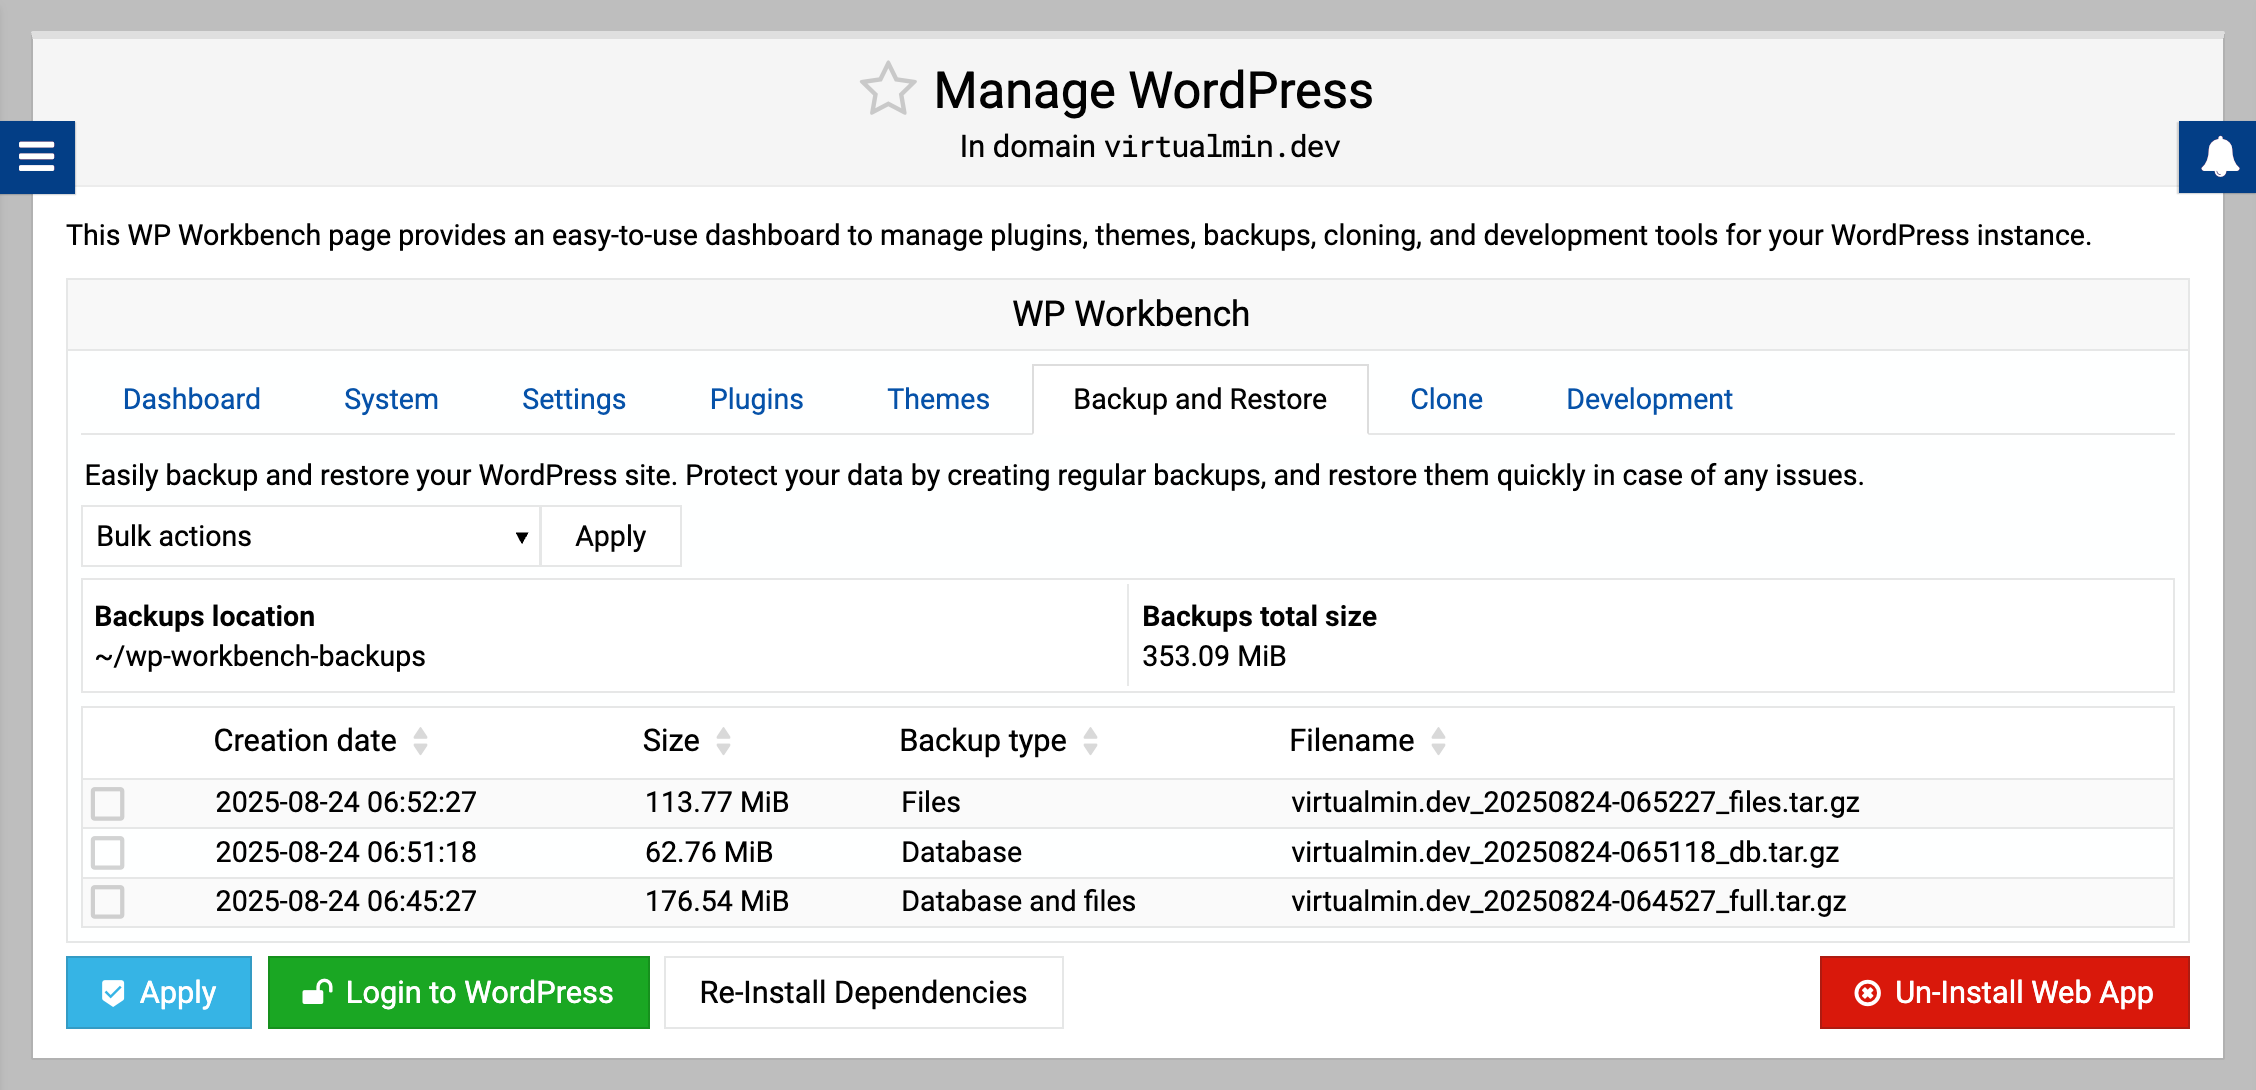The width and height of the screenshot is (2256, 1090).
Task: Open the notifications bell
Action: pyautogui.click(x=2219, y=157)
